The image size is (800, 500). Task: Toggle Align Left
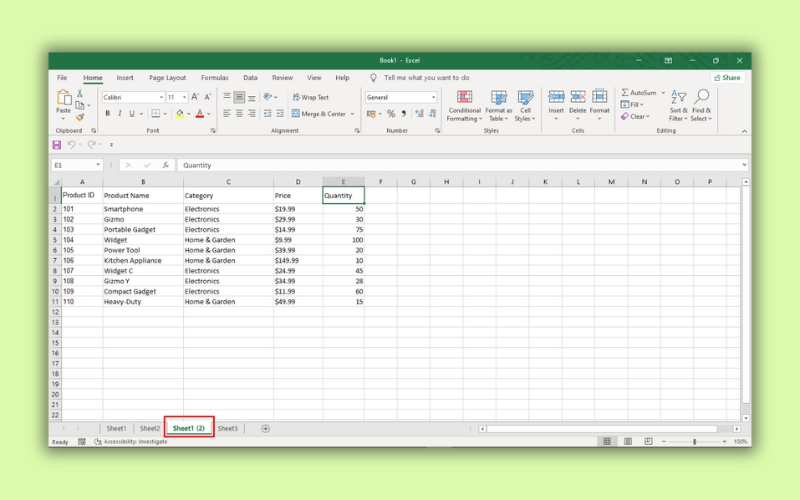click(227, 113)
